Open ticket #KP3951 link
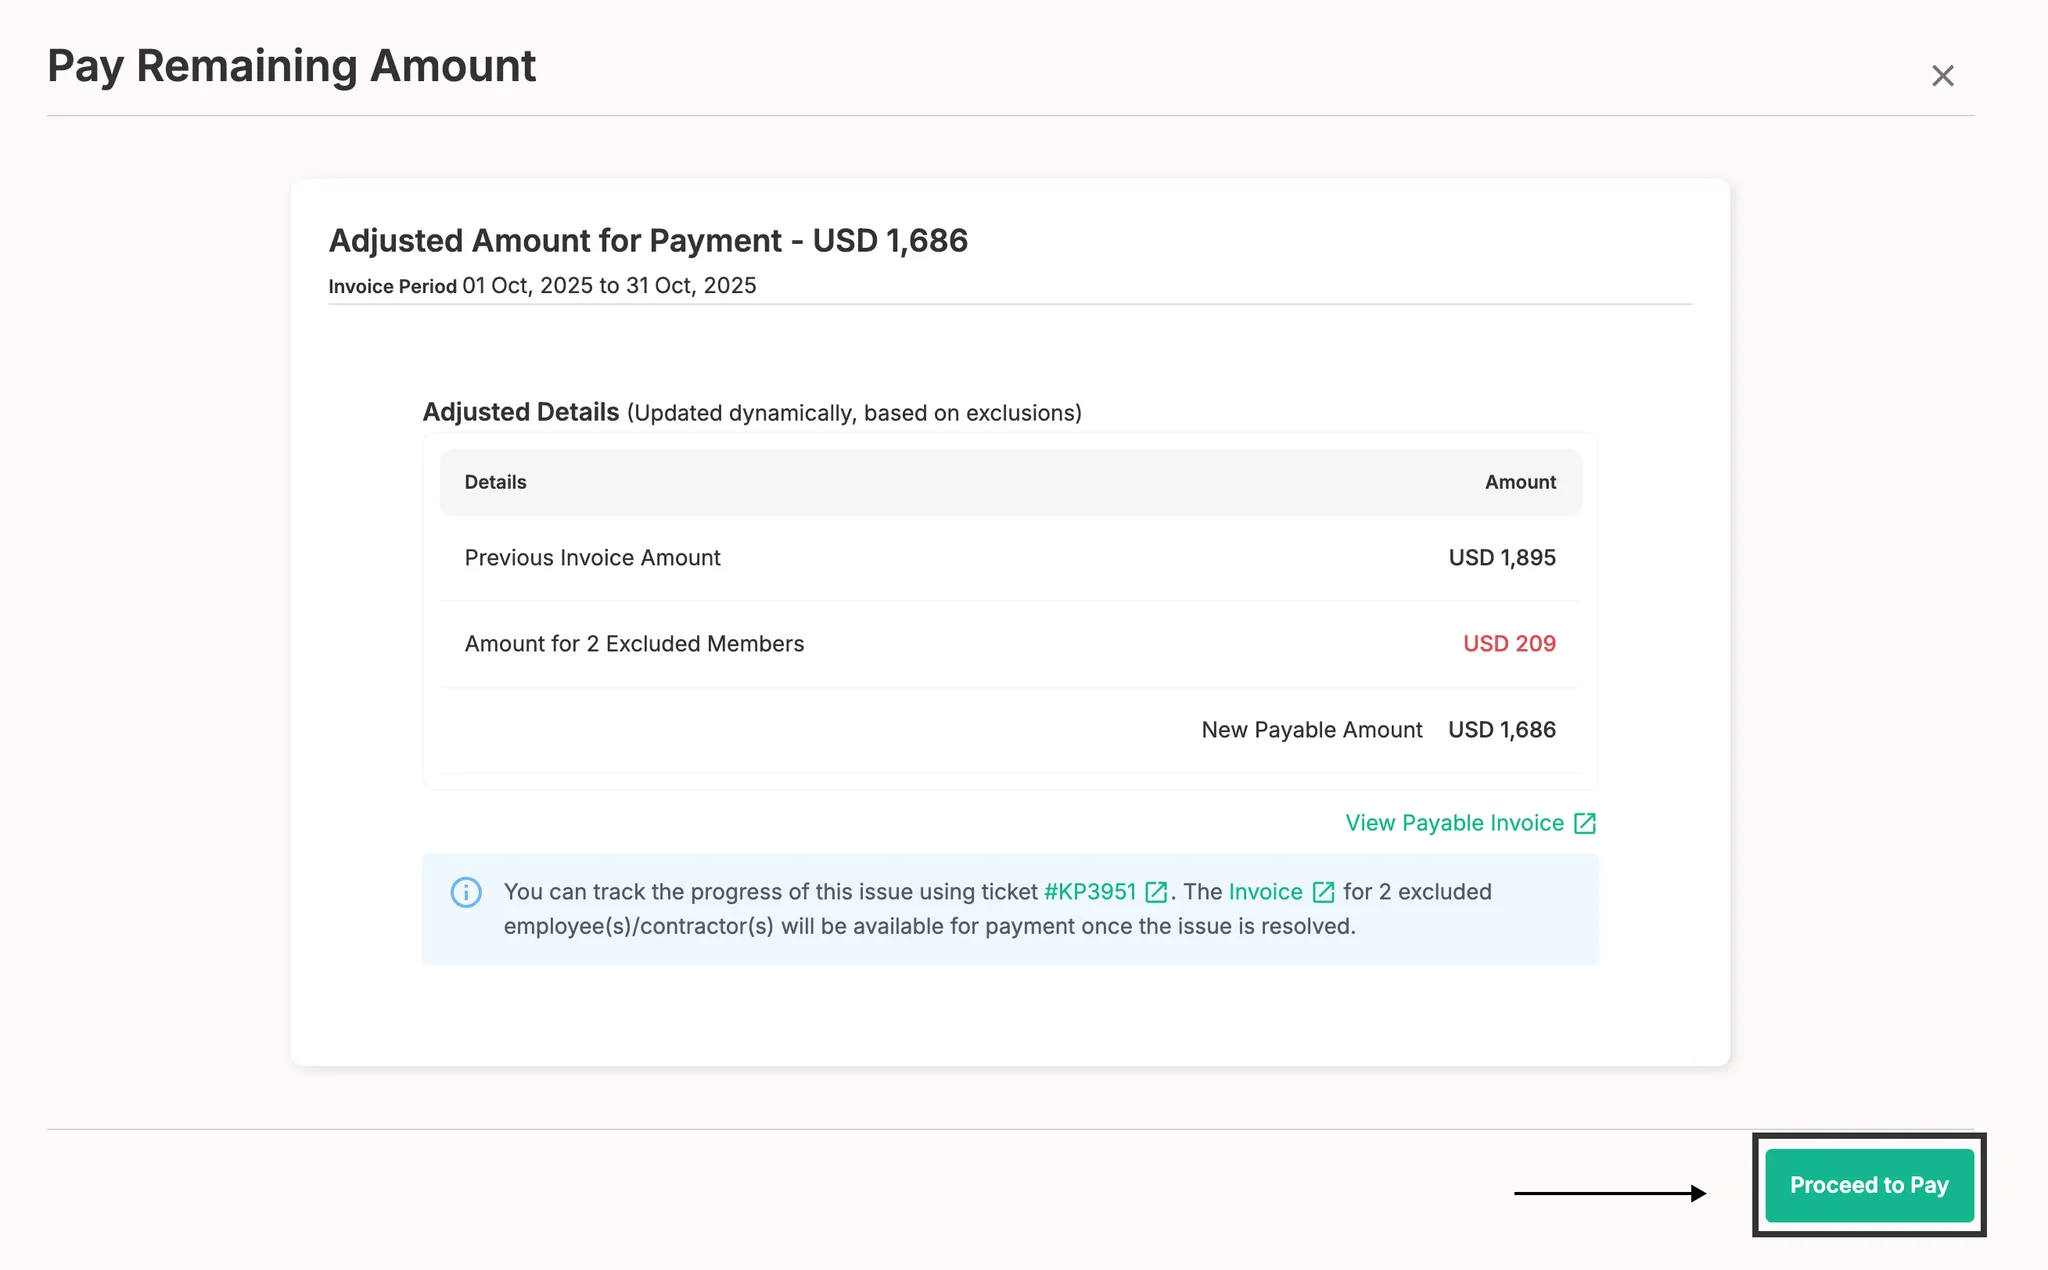 (x=1090, y=892)
